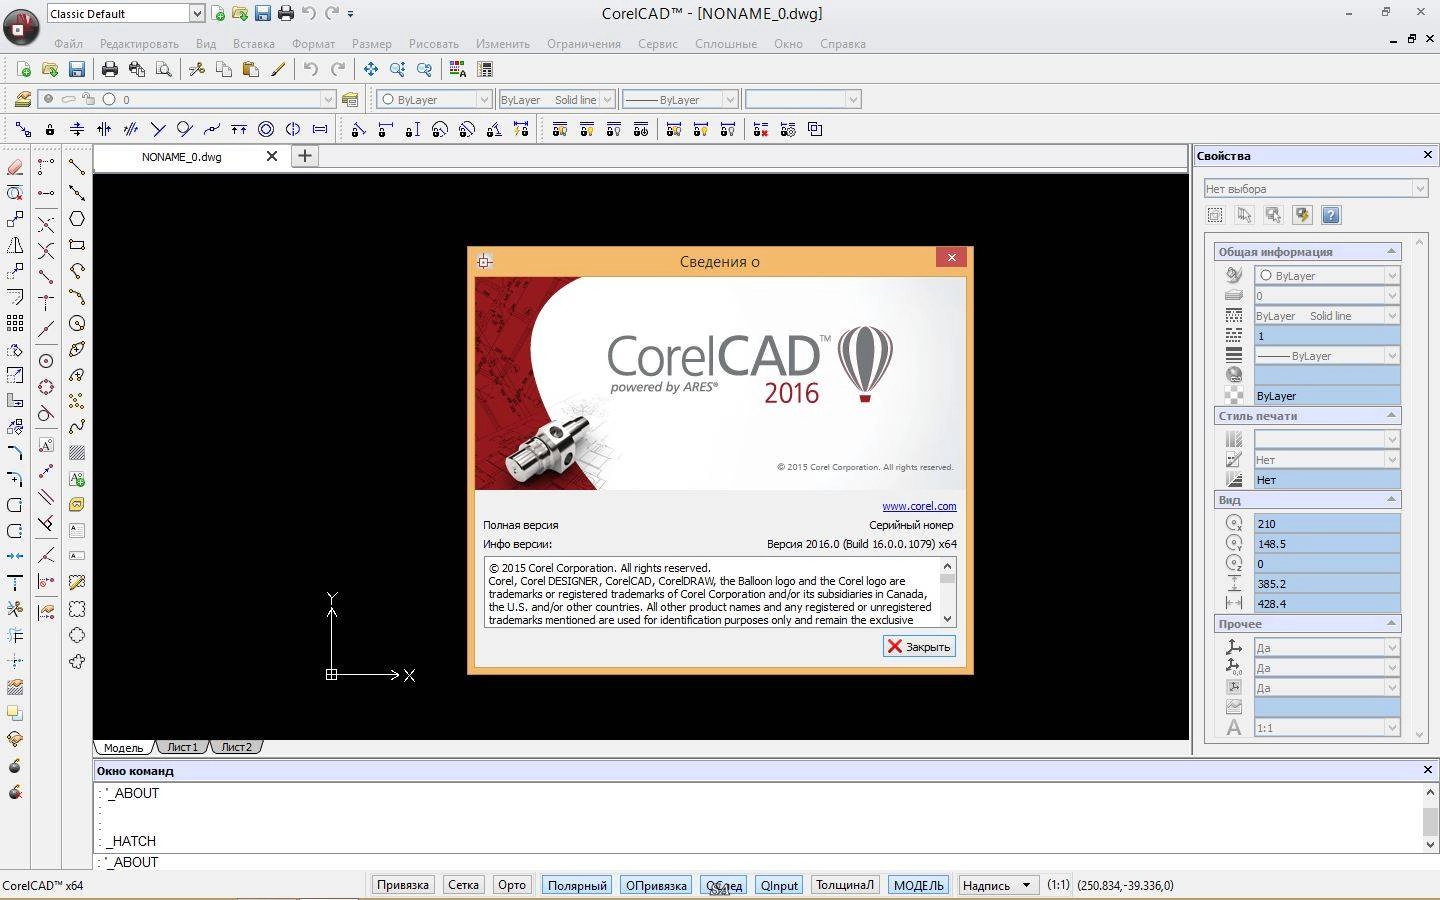Click the command window vertical scrollbar
The height and width of the screenshot is (900, 1440).
click(x=1430, y=817)
